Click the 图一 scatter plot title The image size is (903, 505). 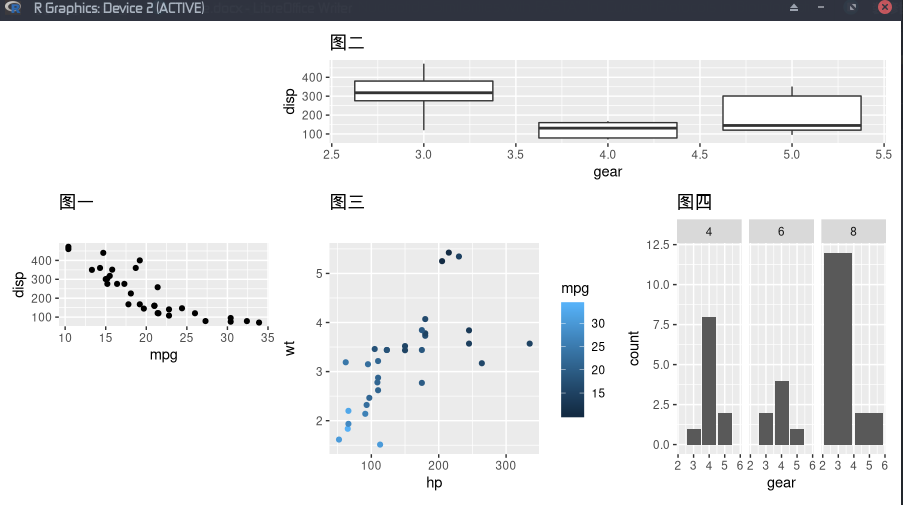tap(76, 202)
